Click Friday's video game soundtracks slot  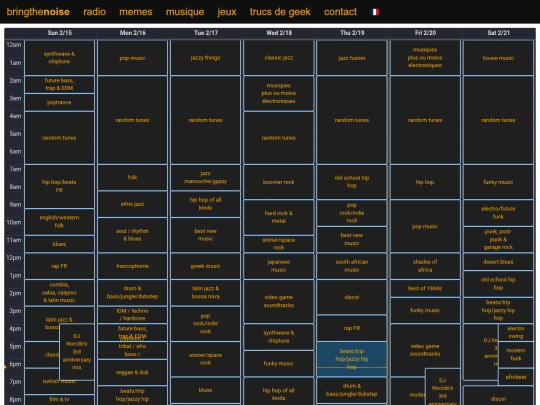coord(425,350)
